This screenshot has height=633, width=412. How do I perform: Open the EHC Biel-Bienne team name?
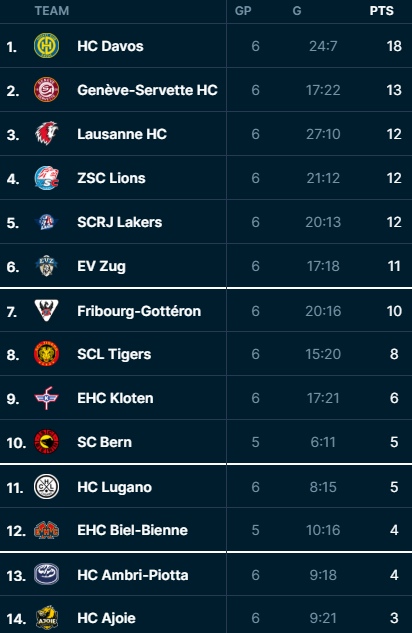pyautogui.click(x=132, y=530)
